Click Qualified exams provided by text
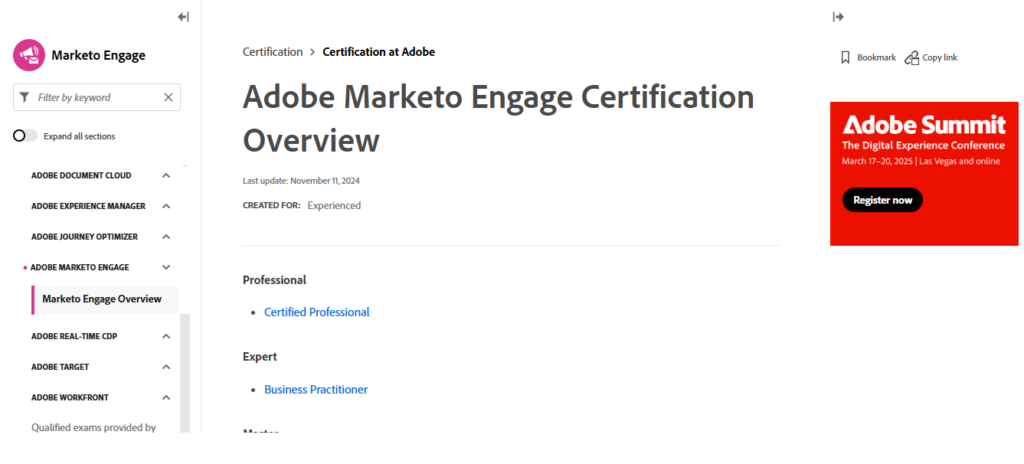This screenshot has width=1024, height=464. tap(93, 427)
